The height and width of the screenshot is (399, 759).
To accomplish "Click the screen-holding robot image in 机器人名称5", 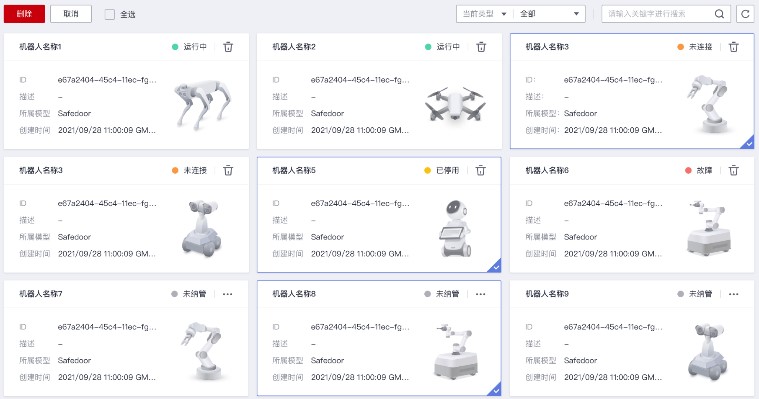I will coord(455,229).
